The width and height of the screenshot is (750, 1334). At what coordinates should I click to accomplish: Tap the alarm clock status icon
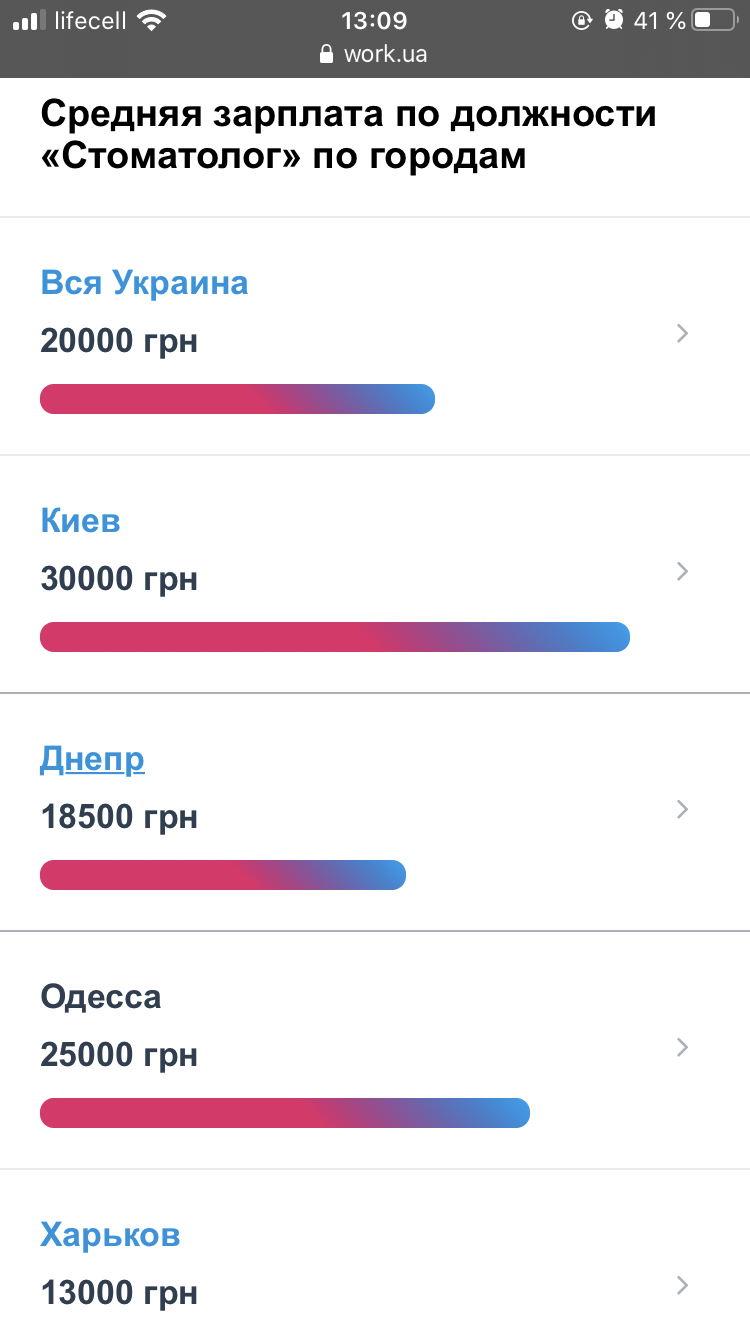click(x=614, y=20)
